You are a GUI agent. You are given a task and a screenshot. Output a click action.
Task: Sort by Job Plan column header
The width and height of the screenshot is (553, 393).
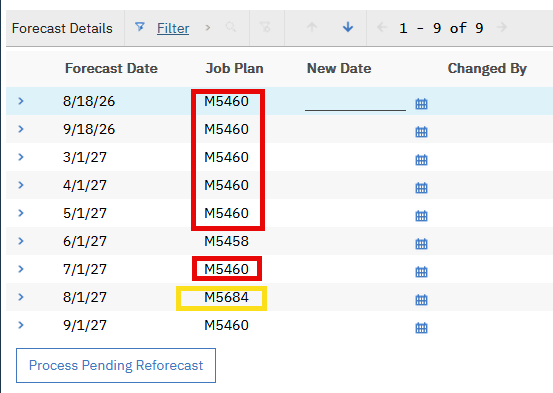(x=235, y=68)
